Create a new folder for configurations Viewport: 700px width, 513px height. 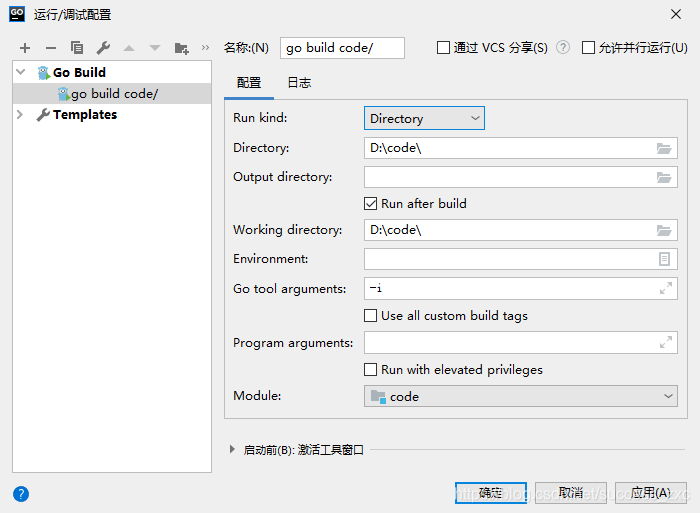pos(181,48)
